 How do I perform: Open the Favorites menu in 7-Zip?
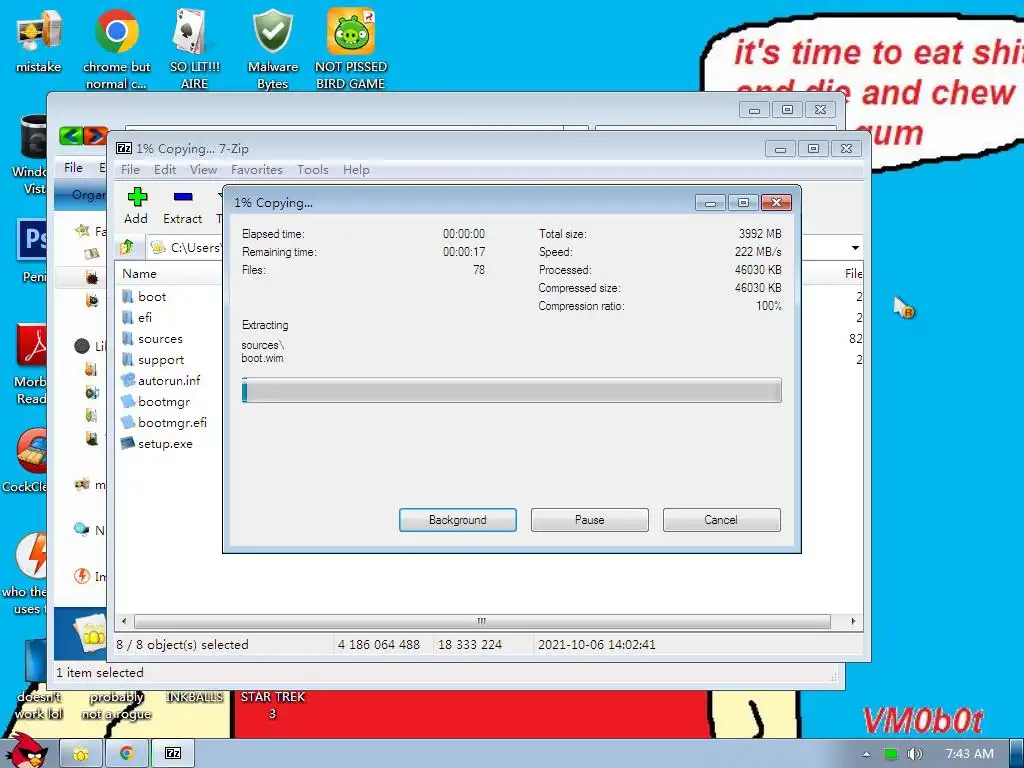(x=257, y=170)
